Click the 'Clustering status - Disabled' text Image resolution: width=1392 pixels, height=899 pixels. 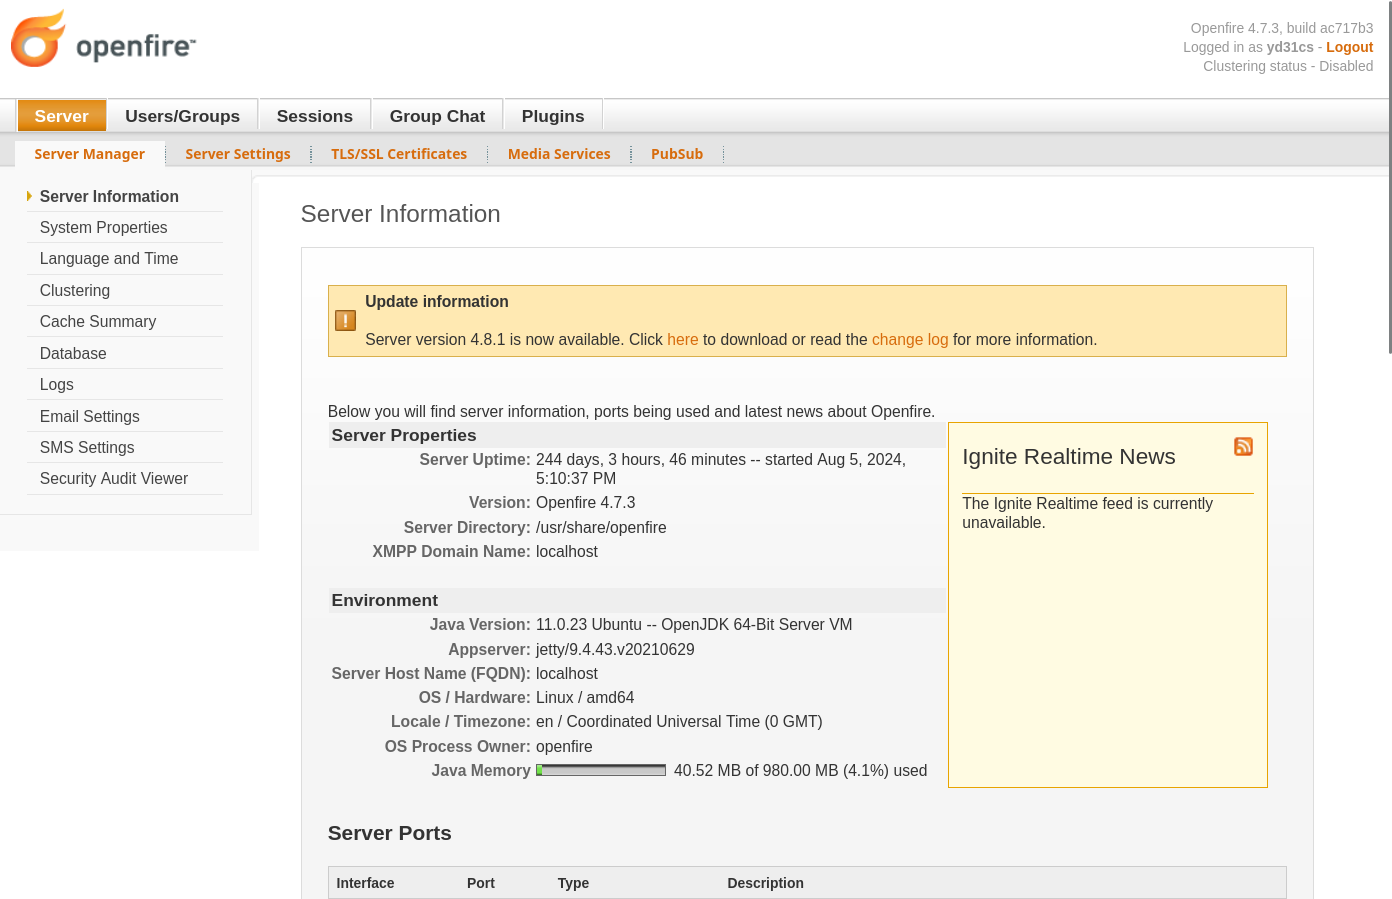(x=1288, y=66)
